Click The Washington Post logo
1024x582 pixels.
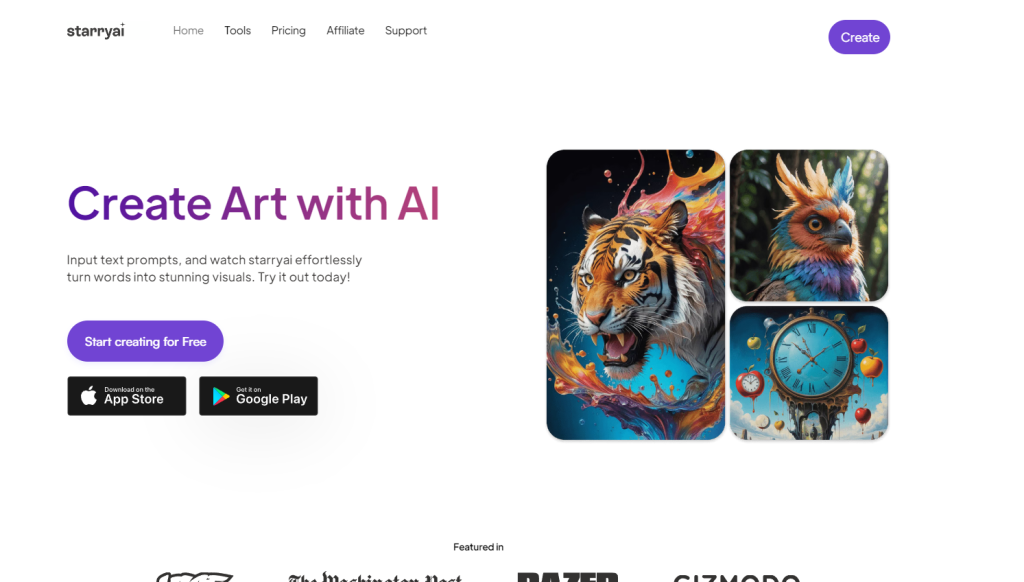[x=376, y=577]
